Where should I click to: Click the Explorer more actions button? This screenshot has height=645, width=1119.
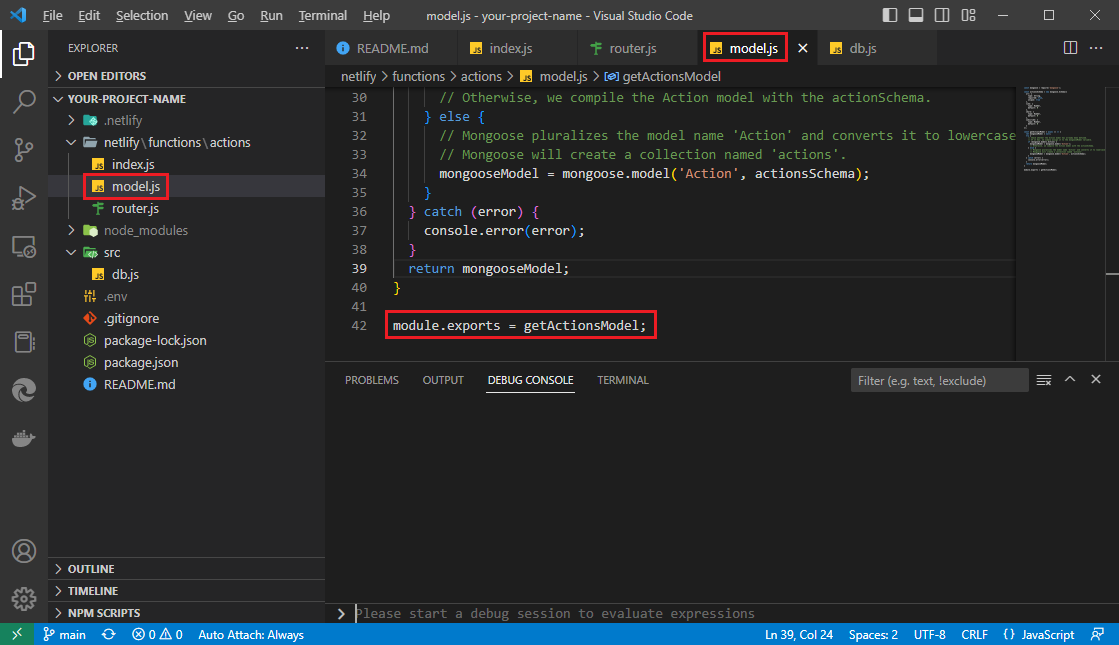click(302, 47)
